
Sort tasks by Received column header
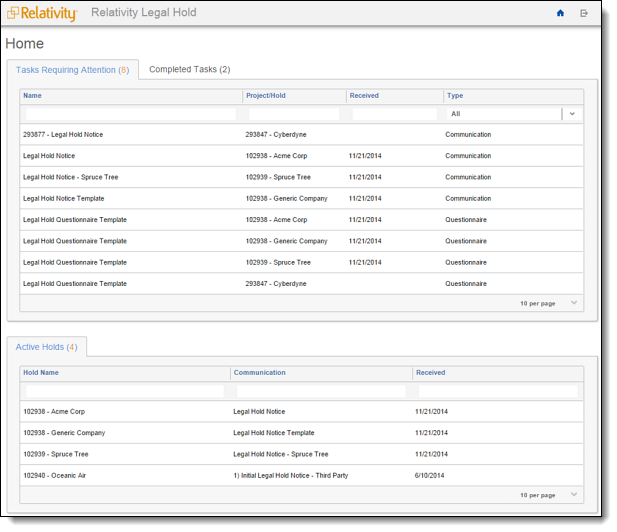(x=364, y=96)
